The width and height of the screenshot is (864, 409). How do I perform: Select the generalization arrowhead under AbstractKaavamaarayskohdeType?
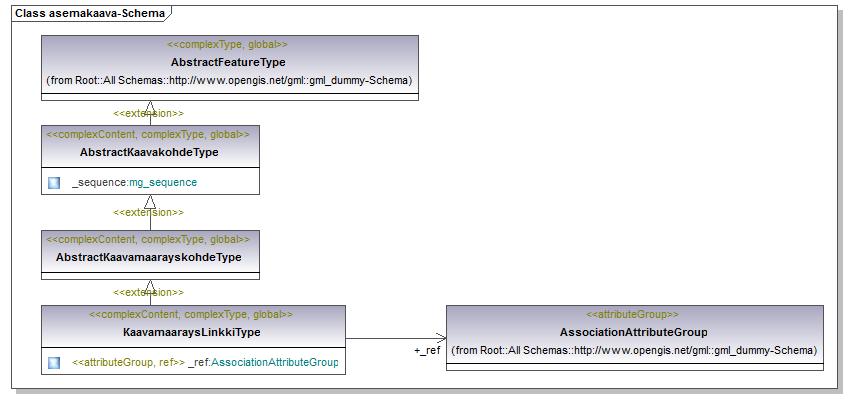149,286
